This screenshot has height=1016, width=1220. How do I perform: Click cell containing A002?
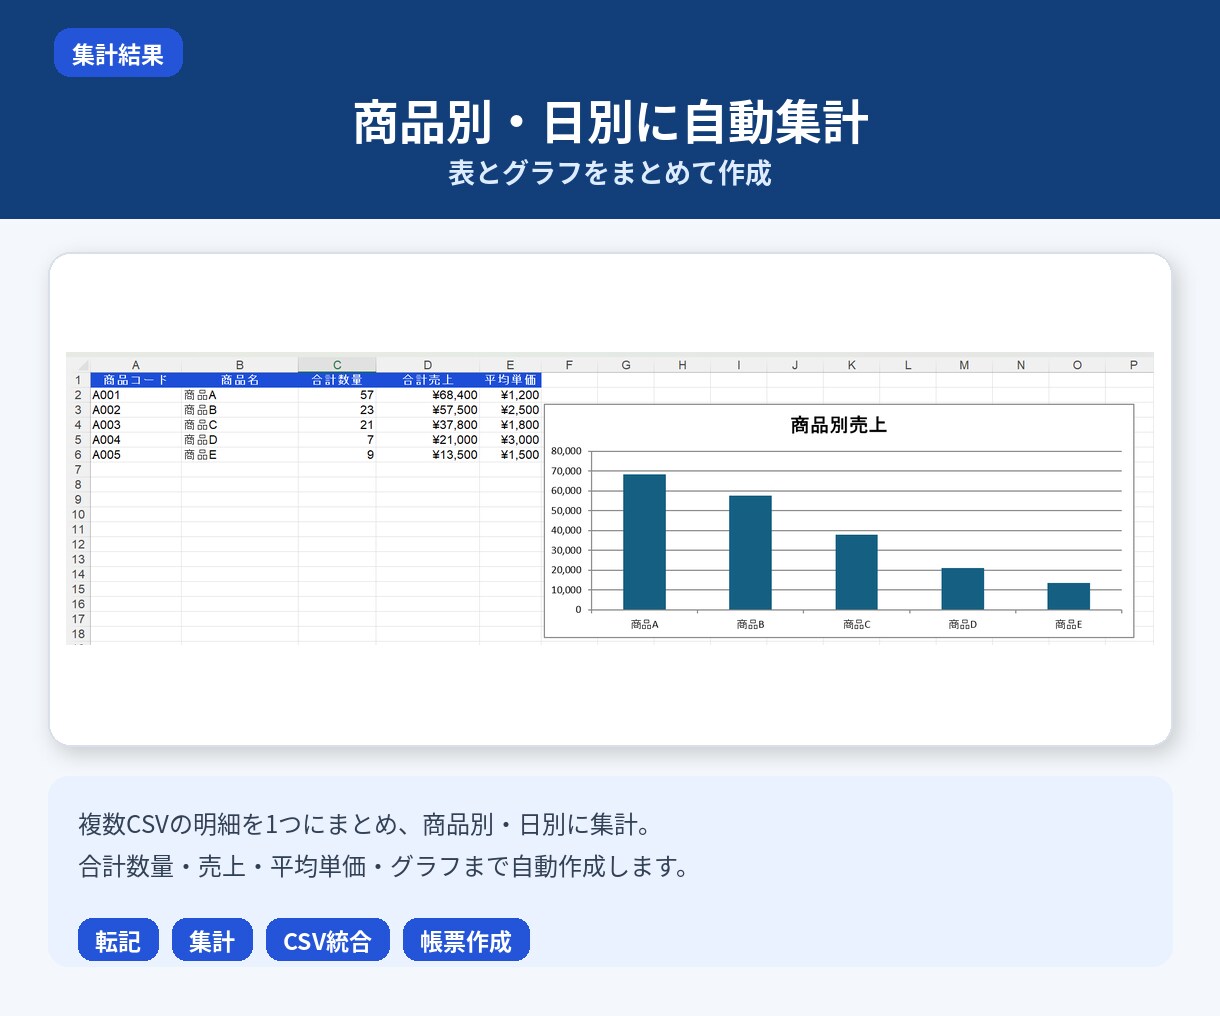click(136, 410)
